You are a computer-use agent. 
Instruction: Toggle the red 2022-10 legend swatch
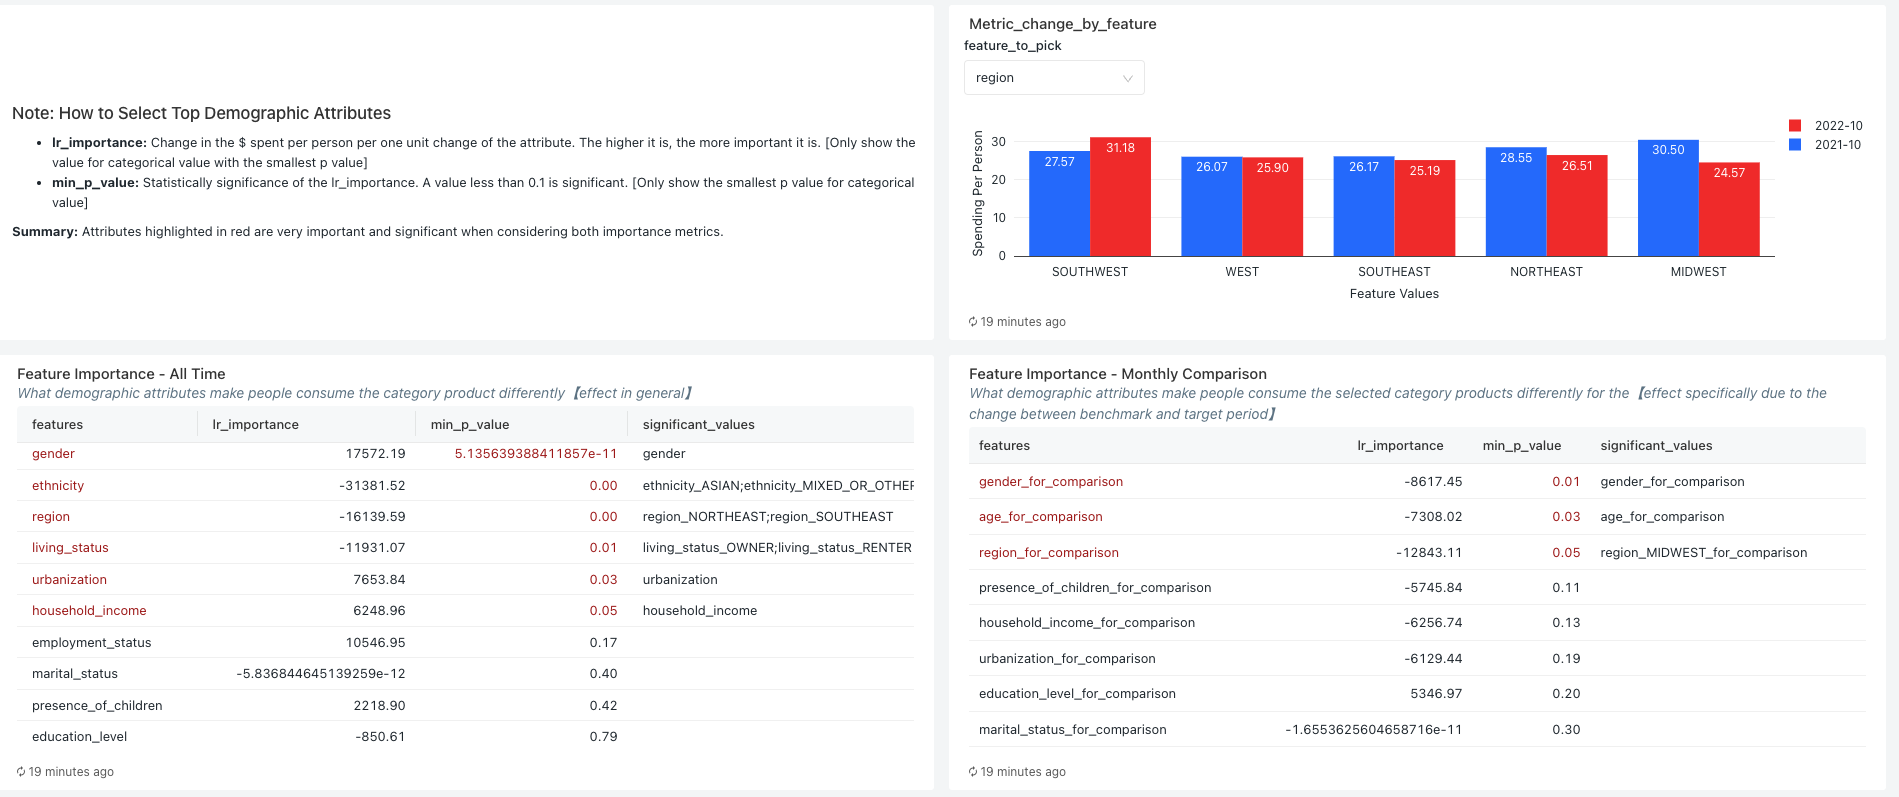pyautogui.click(x=1795, y=126)
